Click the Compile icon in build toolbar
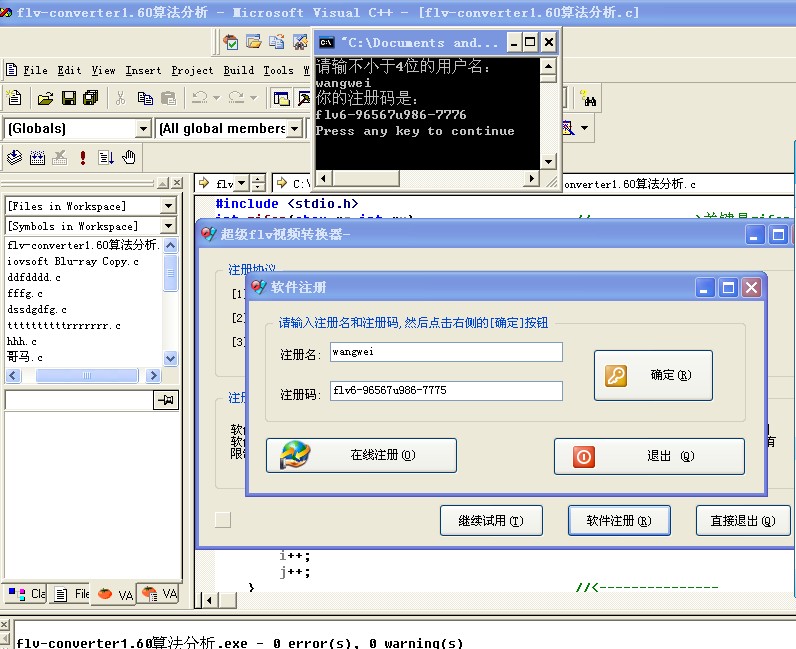This screenshot has height=649, width=796. pos(14,157)
